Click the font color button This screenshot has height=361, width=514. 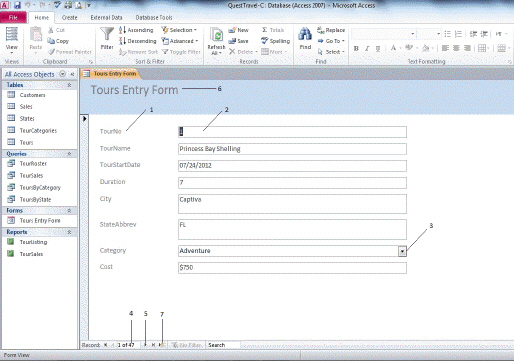(x=393, y=48)
